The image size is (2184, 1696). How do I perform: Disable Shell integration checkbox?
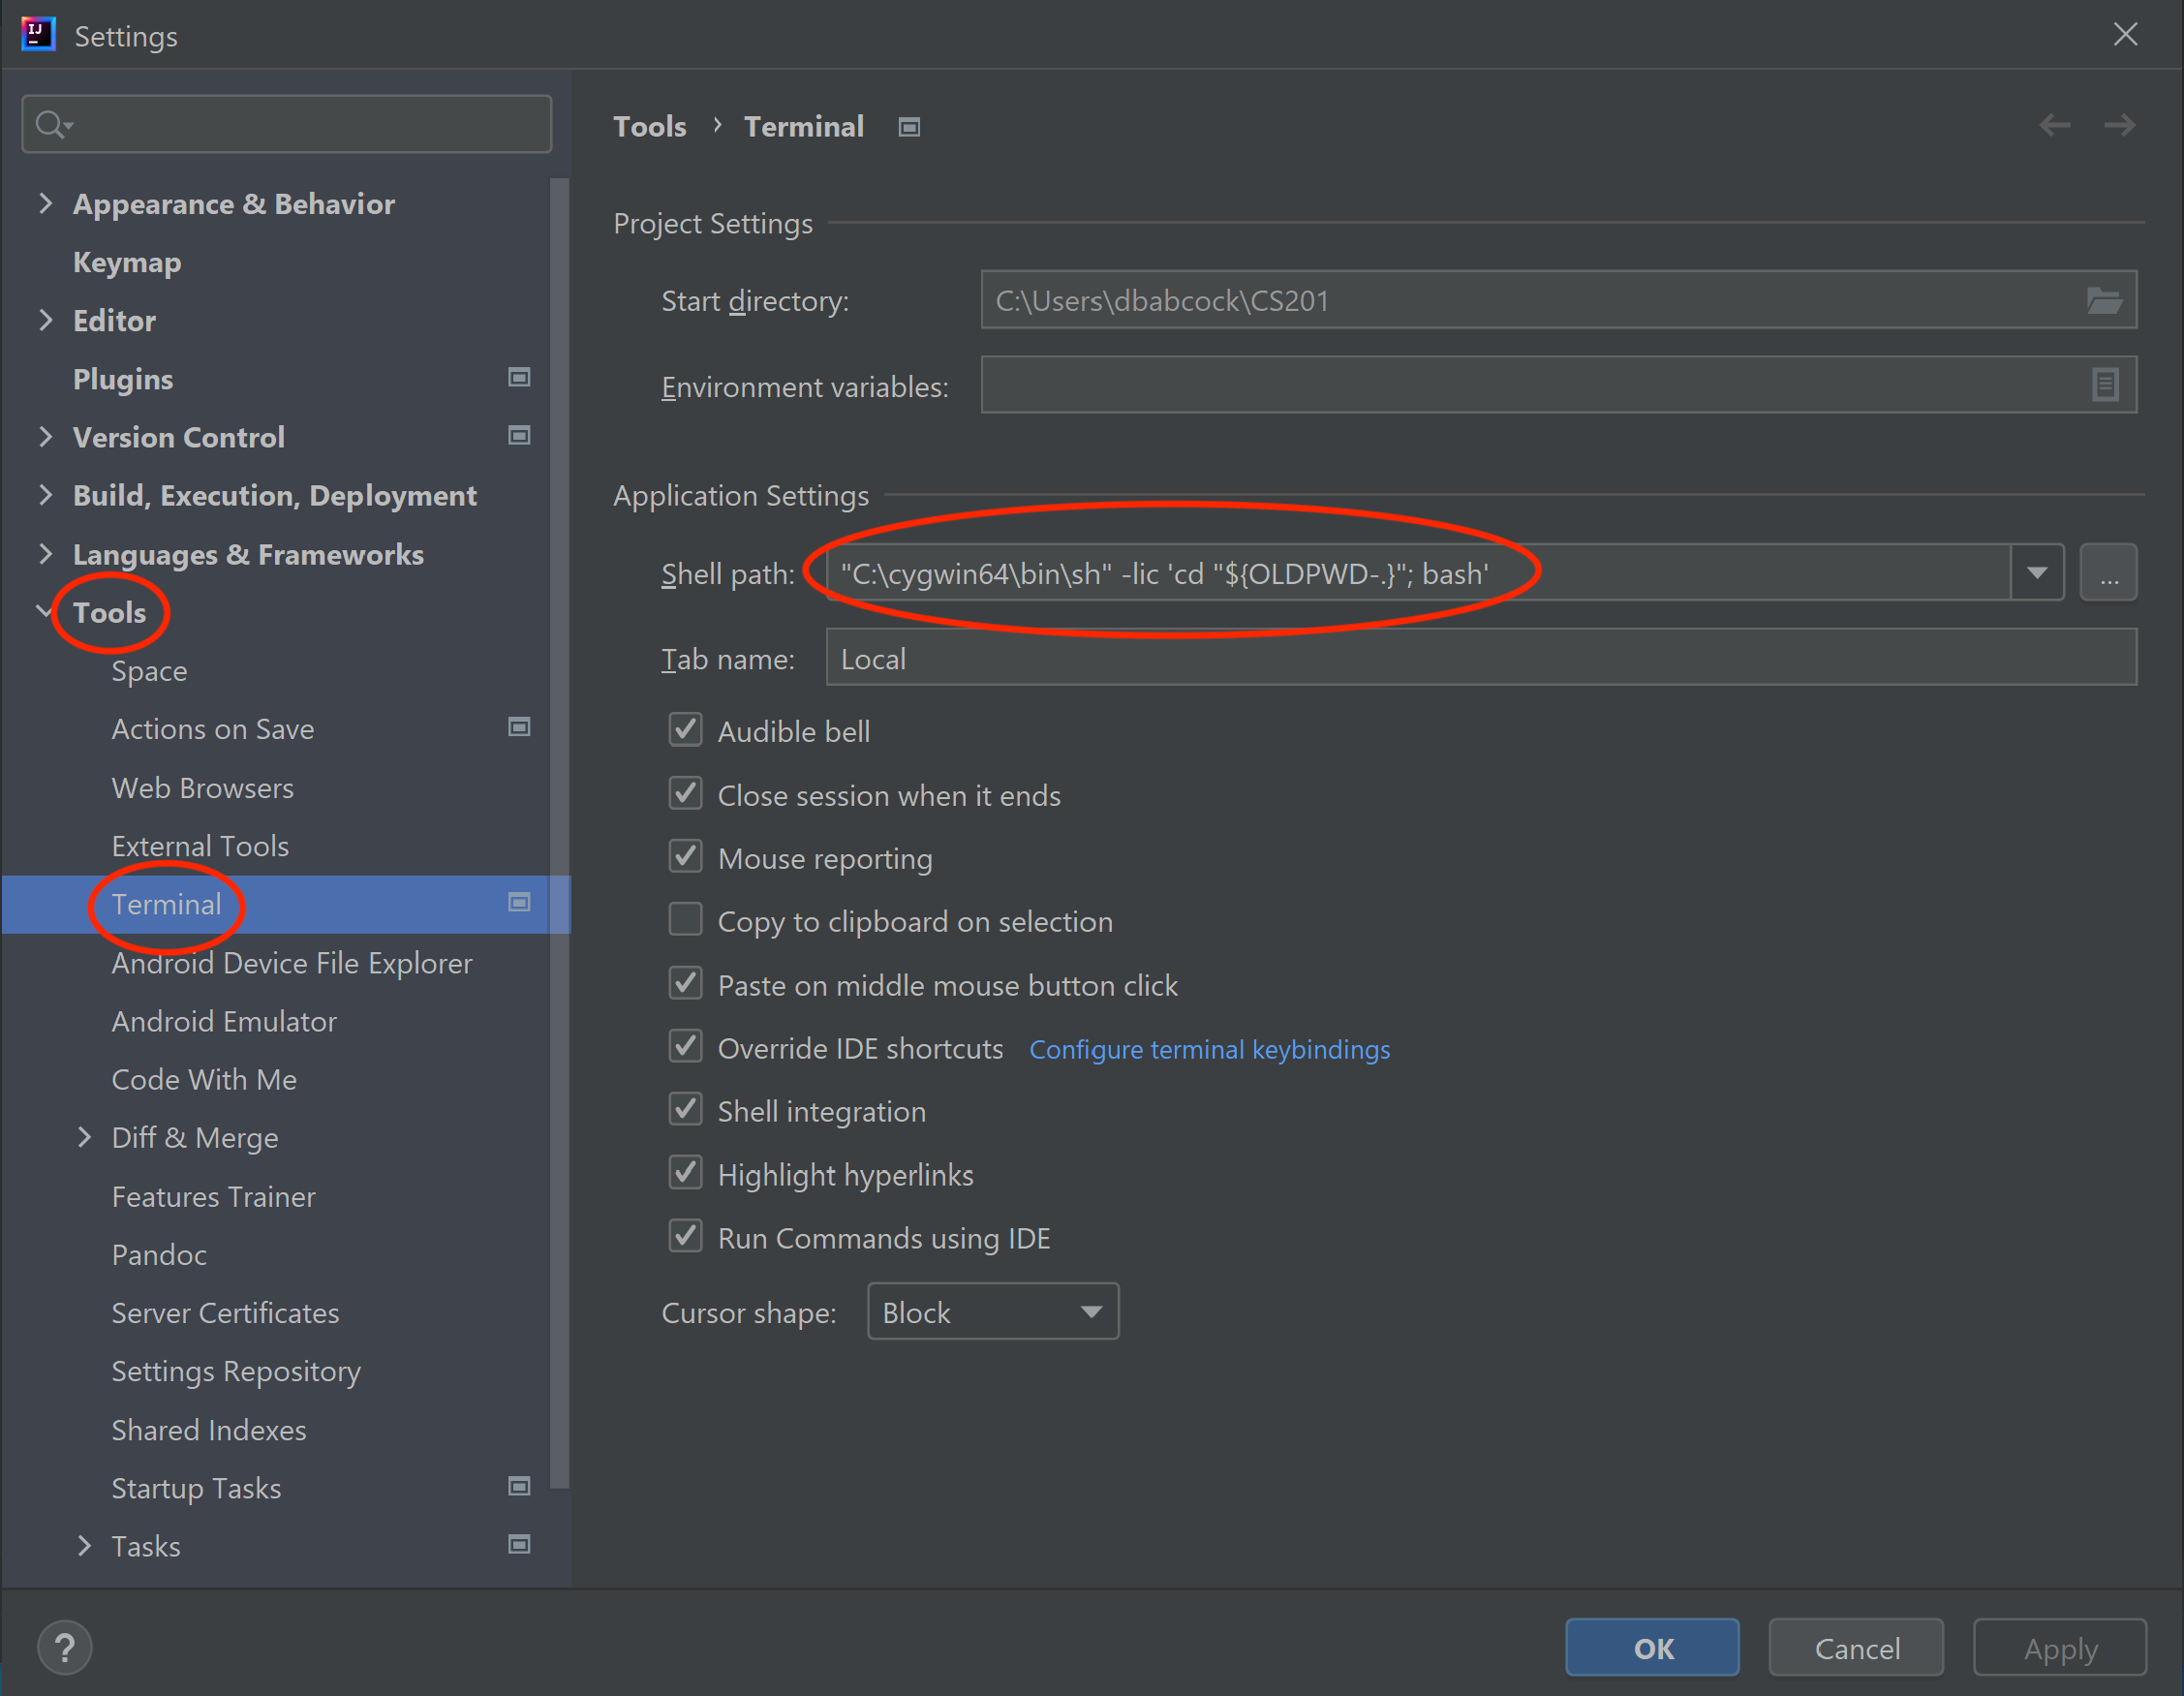685,1110
